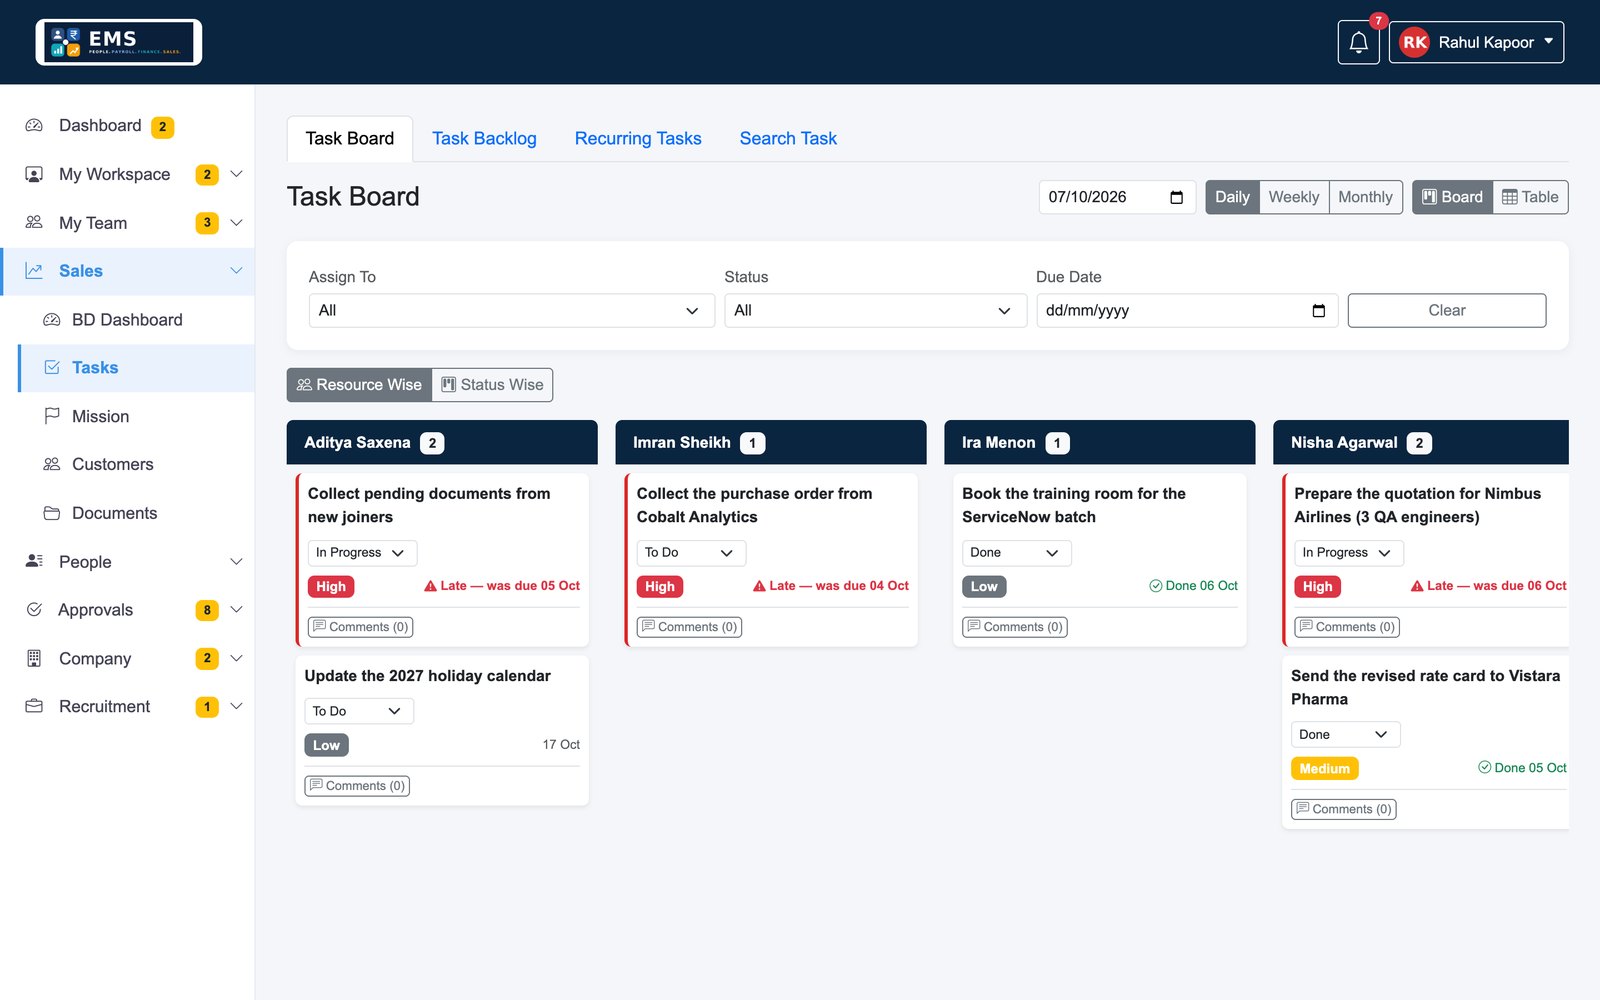Click the RK avatar icon

click(x=1414, y=42)
